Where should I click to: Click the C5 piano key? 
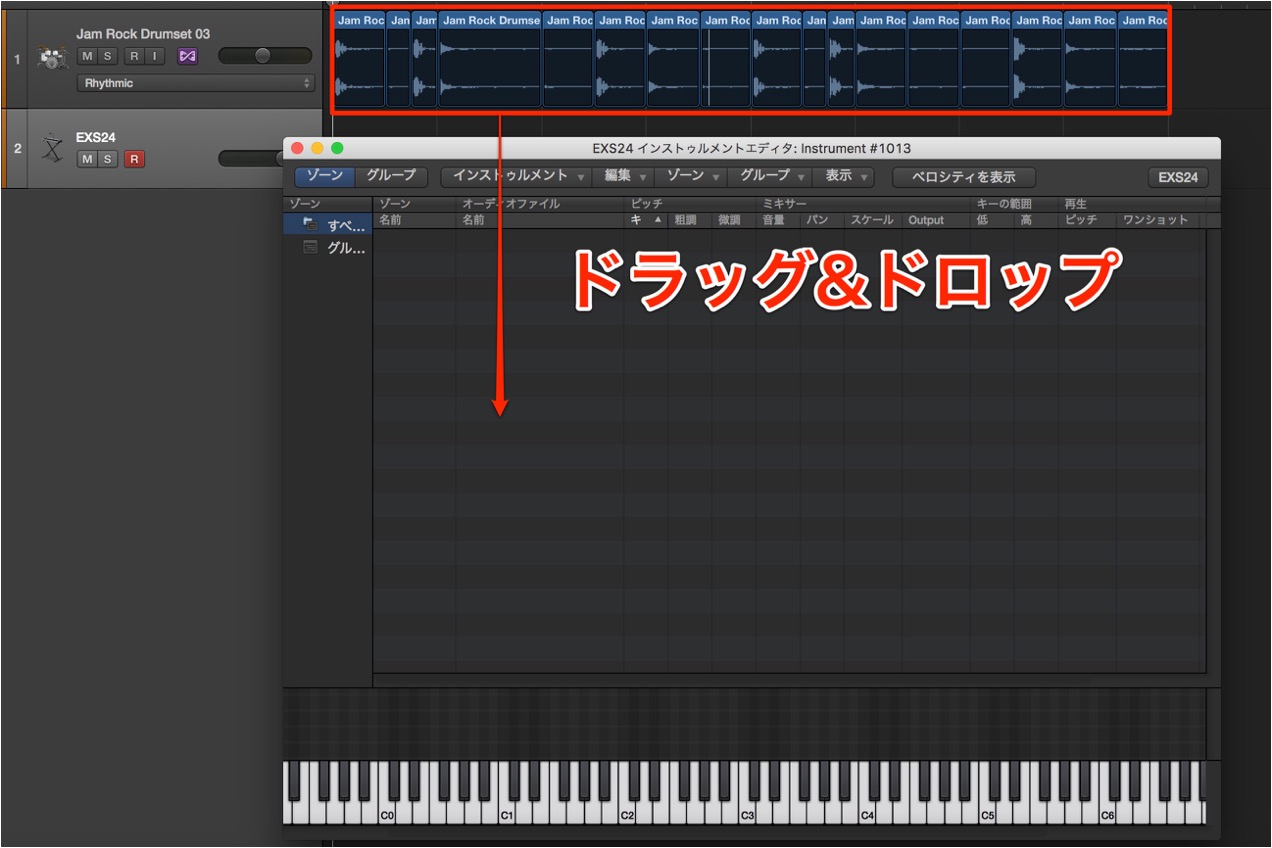point(987,794)
